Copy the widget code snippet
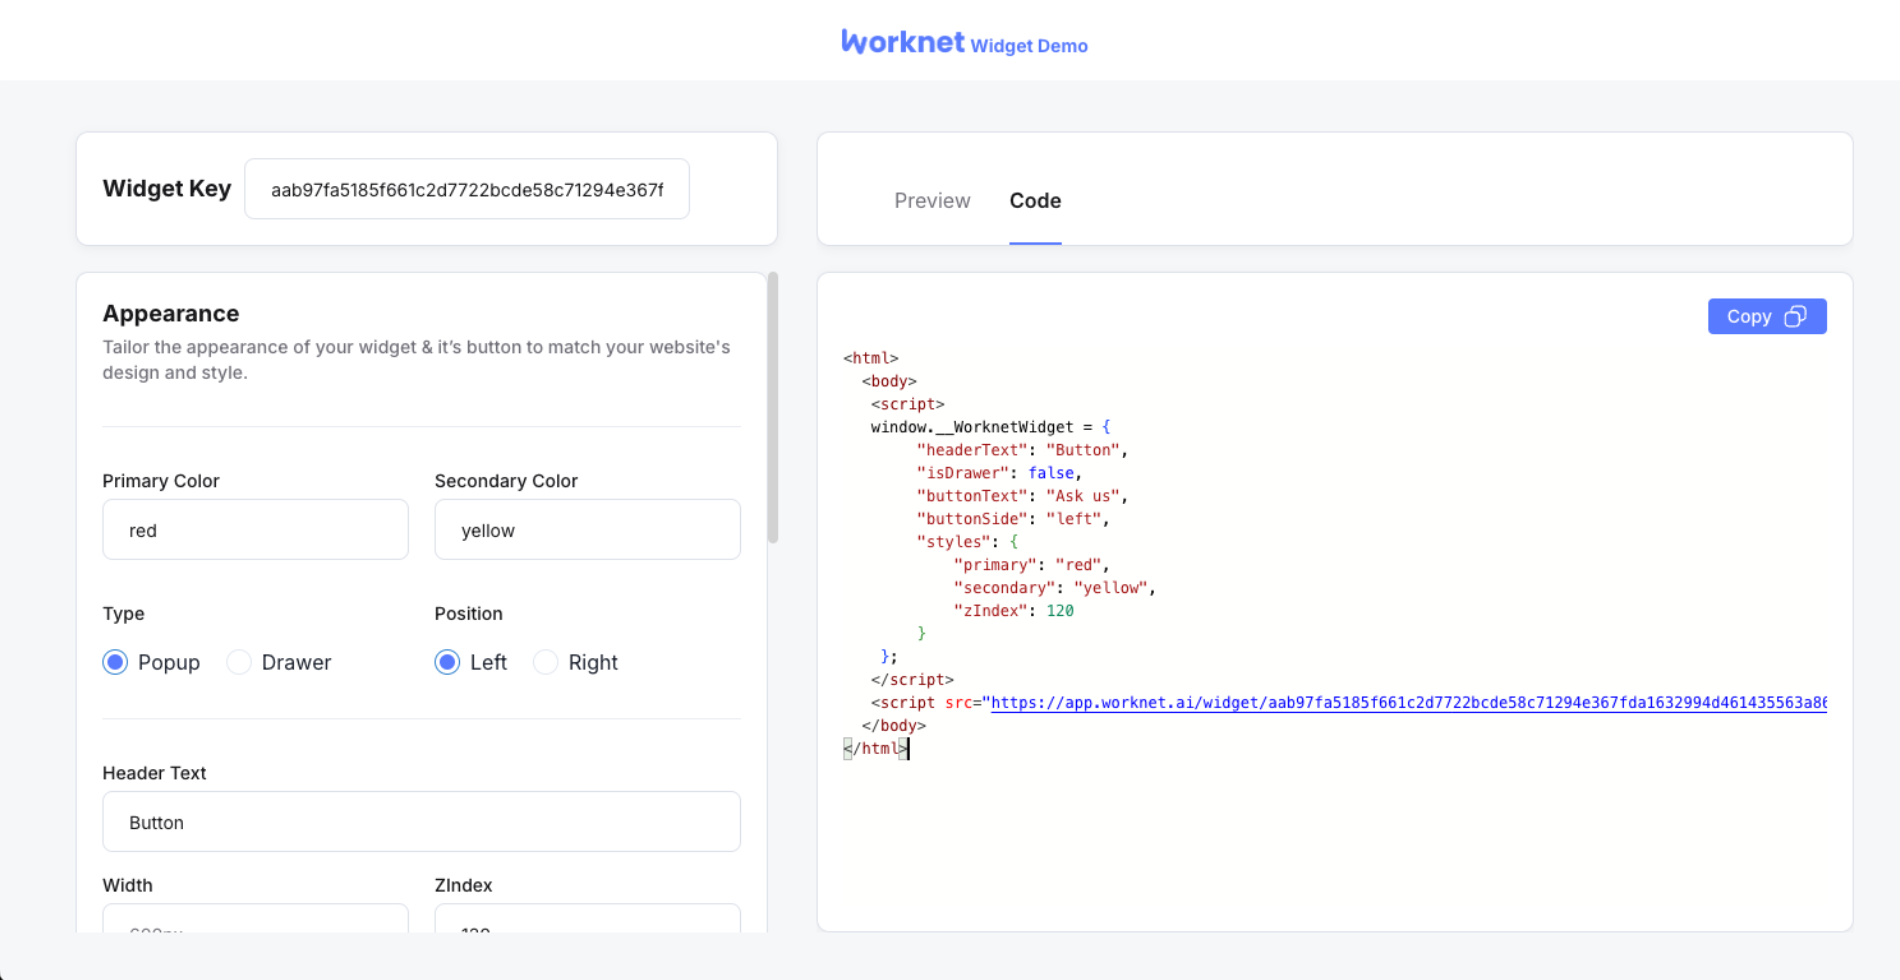This screenshot has width=1900, height=980. 1766,316
